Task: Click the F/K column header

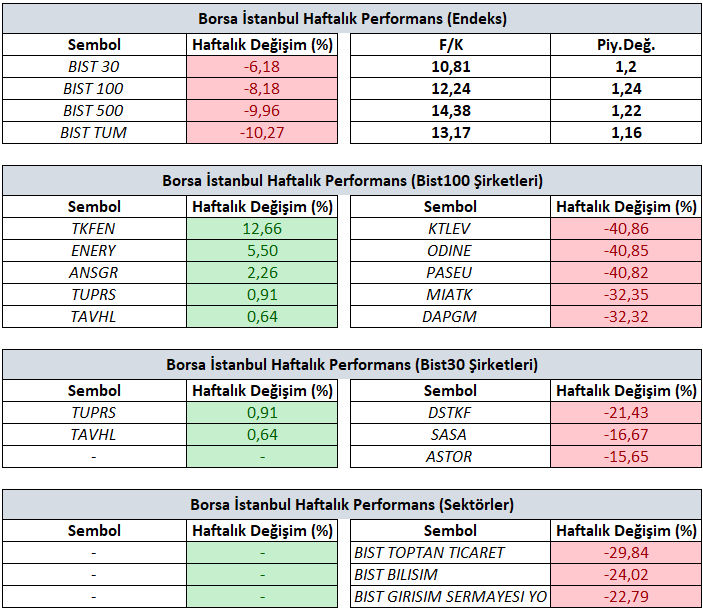Action: point(451,44)
